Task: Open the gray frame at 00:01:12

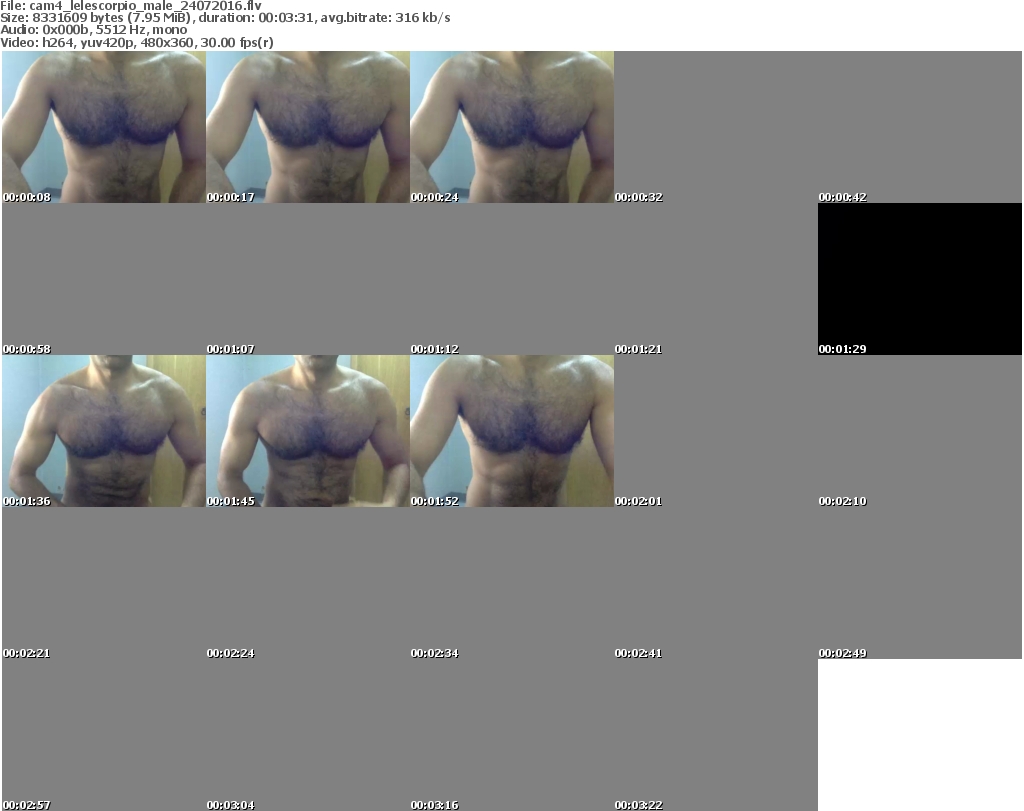Action: tap(512, 279)
